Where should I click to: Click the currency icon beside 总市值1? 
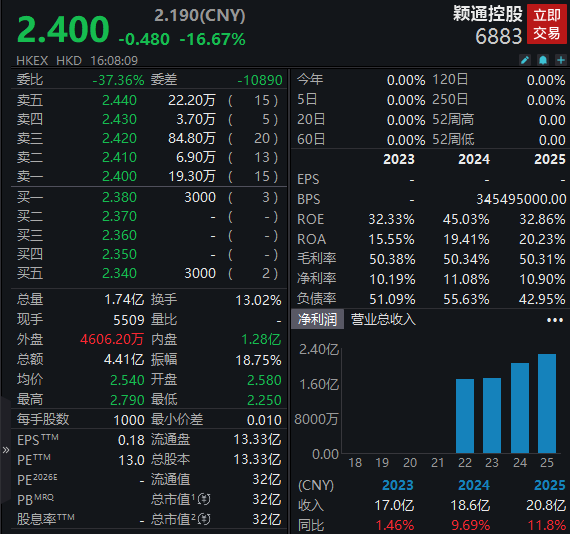click(204, 499)
